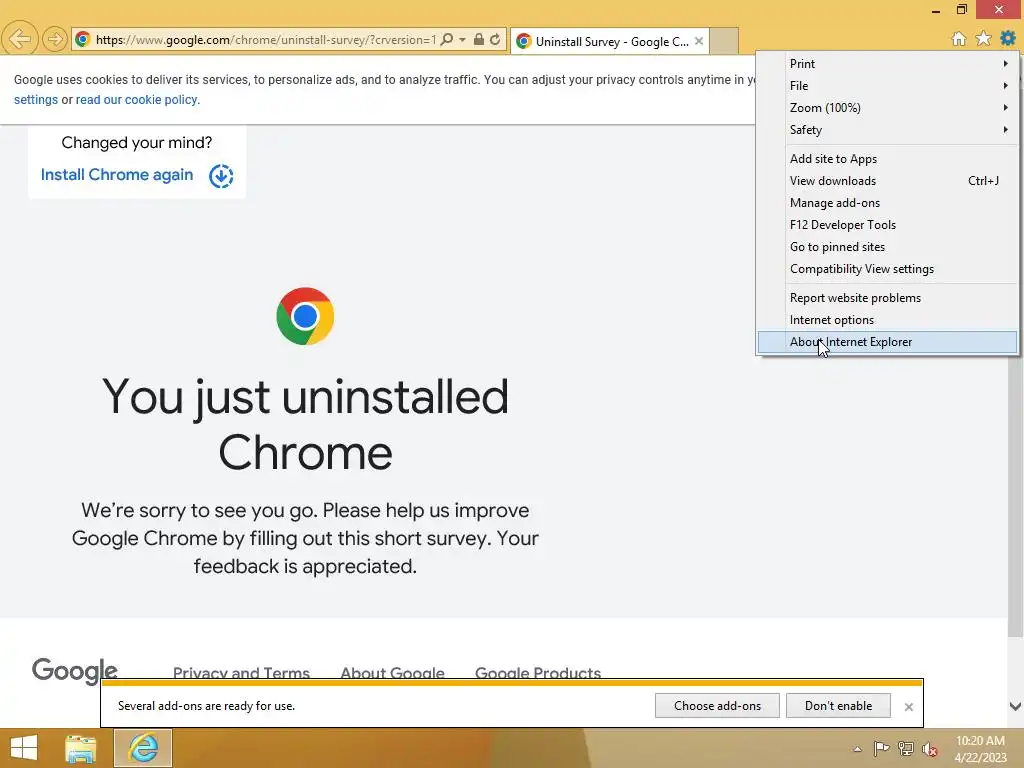
Task: Click the URL address field
Action: pyautogui.click(x=265, y=40)
